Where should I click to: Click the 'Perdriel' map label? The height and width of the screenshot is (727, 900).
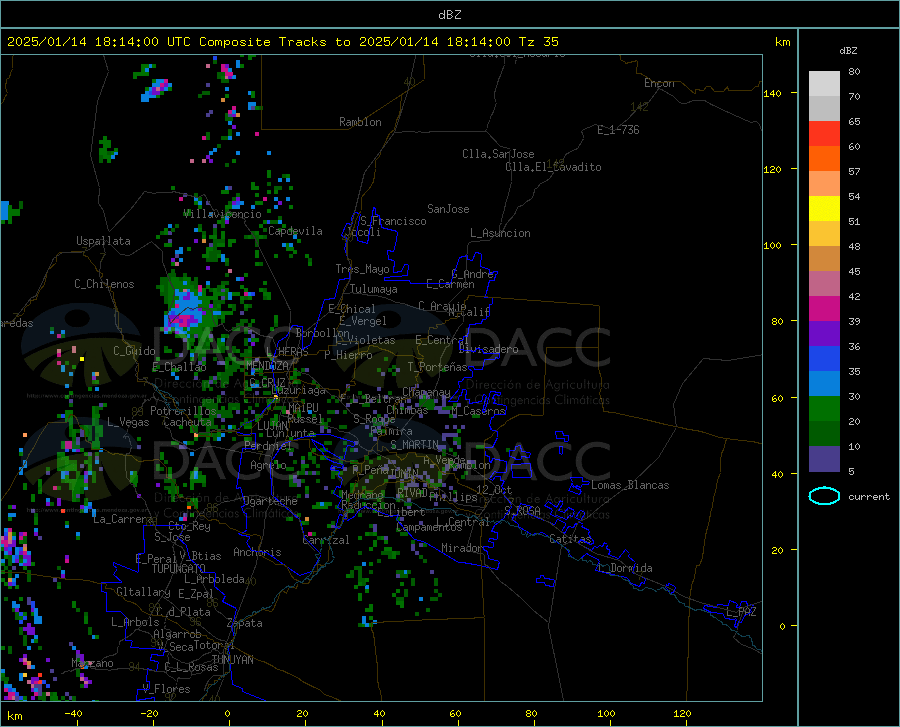[x=268, y=445]
